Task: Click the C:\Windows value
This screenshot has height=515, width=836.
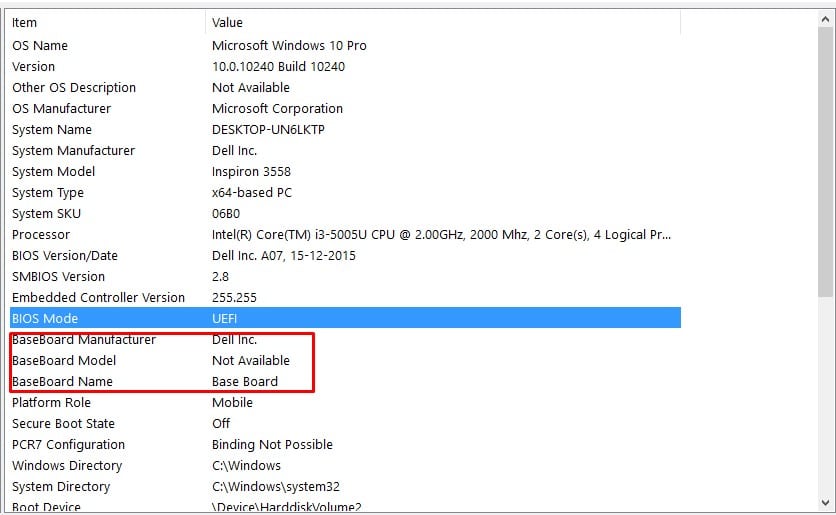Action: 246,465
